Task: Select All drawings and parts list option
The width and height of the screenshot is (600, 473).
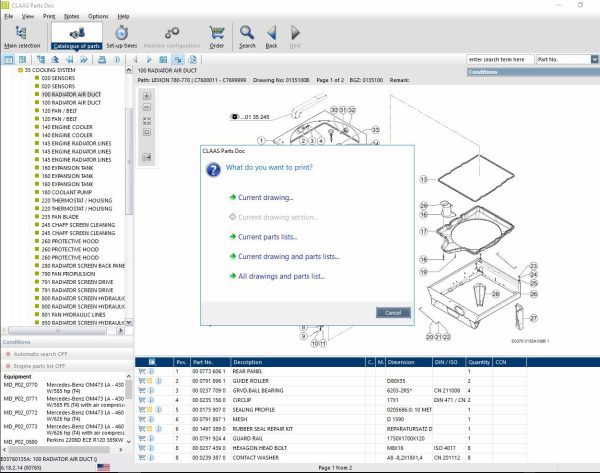Action: click(281, 275)
